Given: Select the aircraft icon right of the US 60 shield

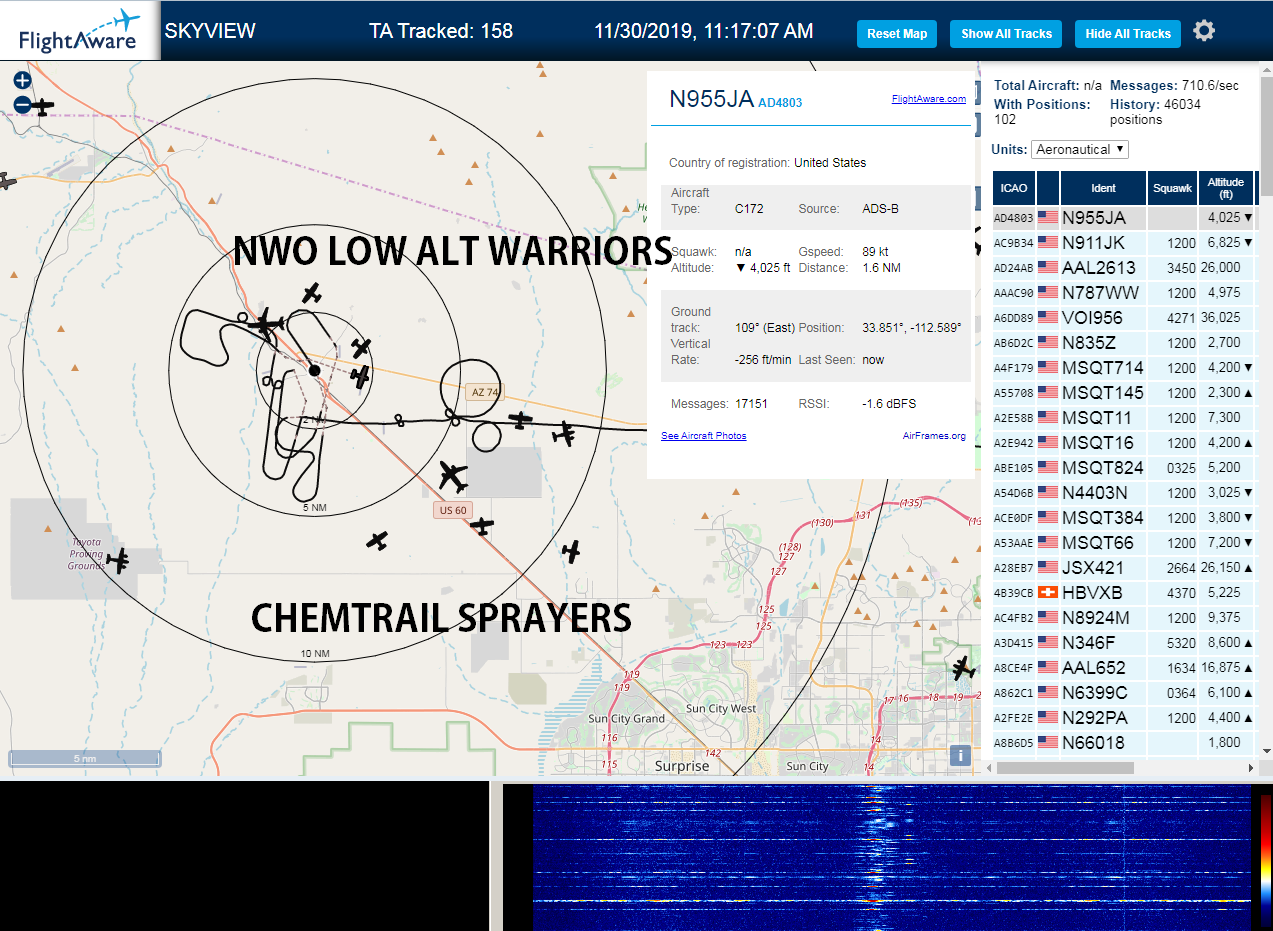Looking at the screenshot, I should 483,525.
